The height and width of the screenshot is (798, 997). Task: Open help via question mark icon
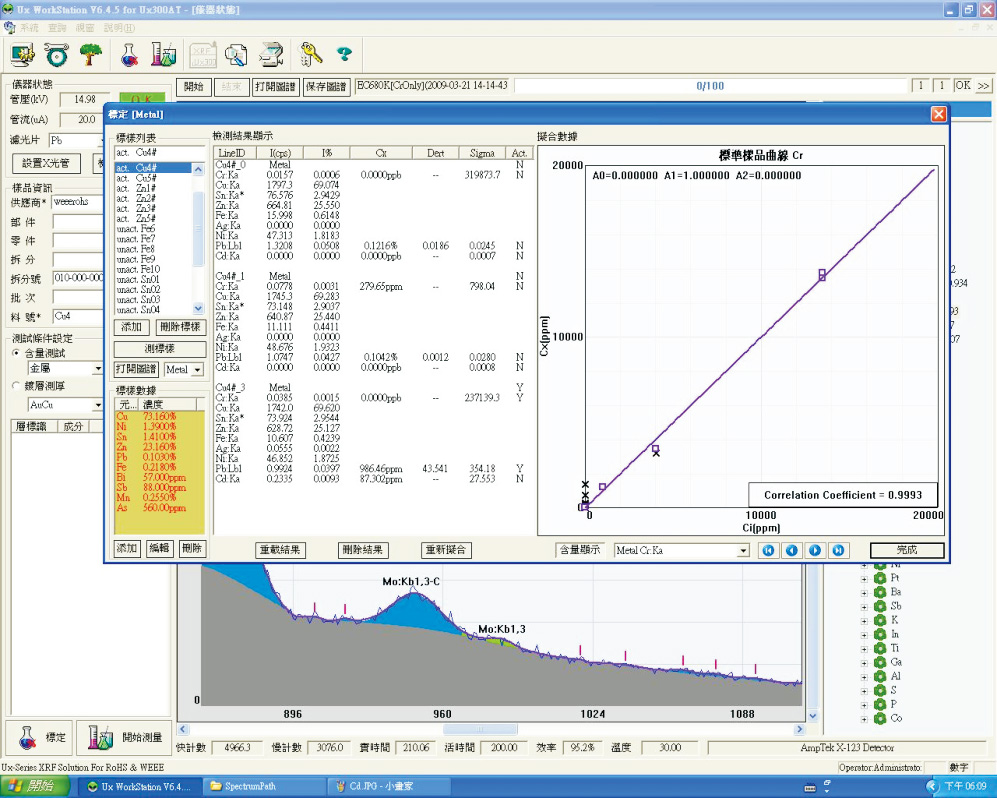coord(345,54)
